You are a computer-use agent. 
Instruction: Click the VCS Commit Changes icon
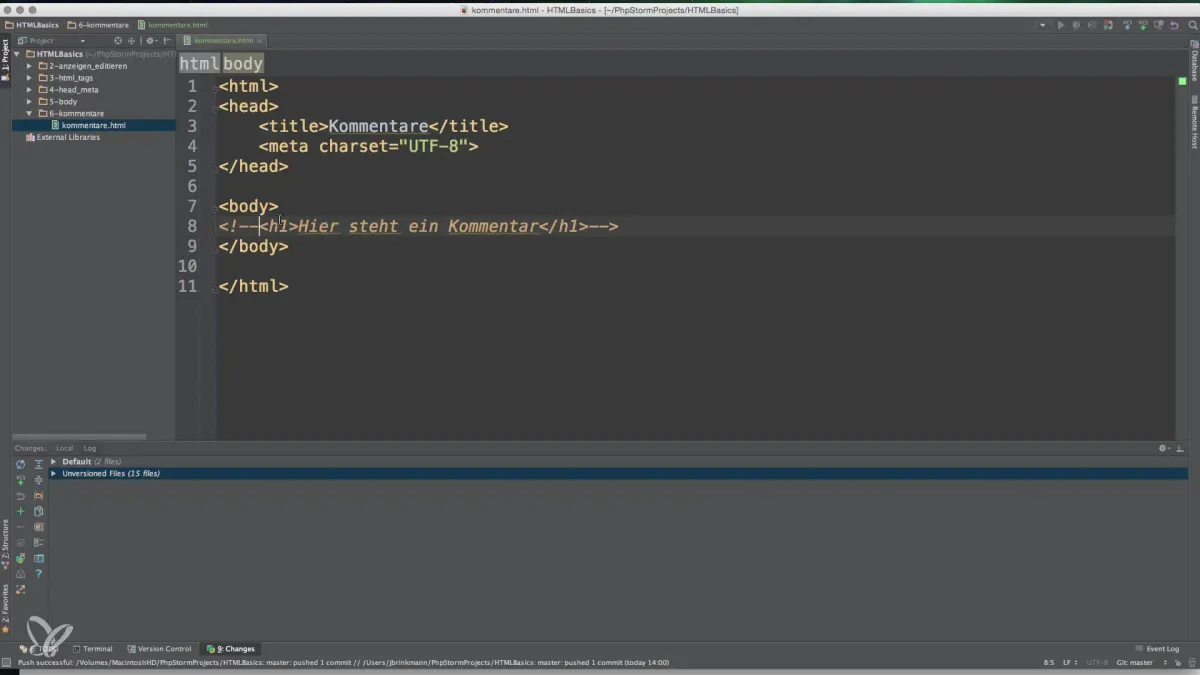point(1142,25)
